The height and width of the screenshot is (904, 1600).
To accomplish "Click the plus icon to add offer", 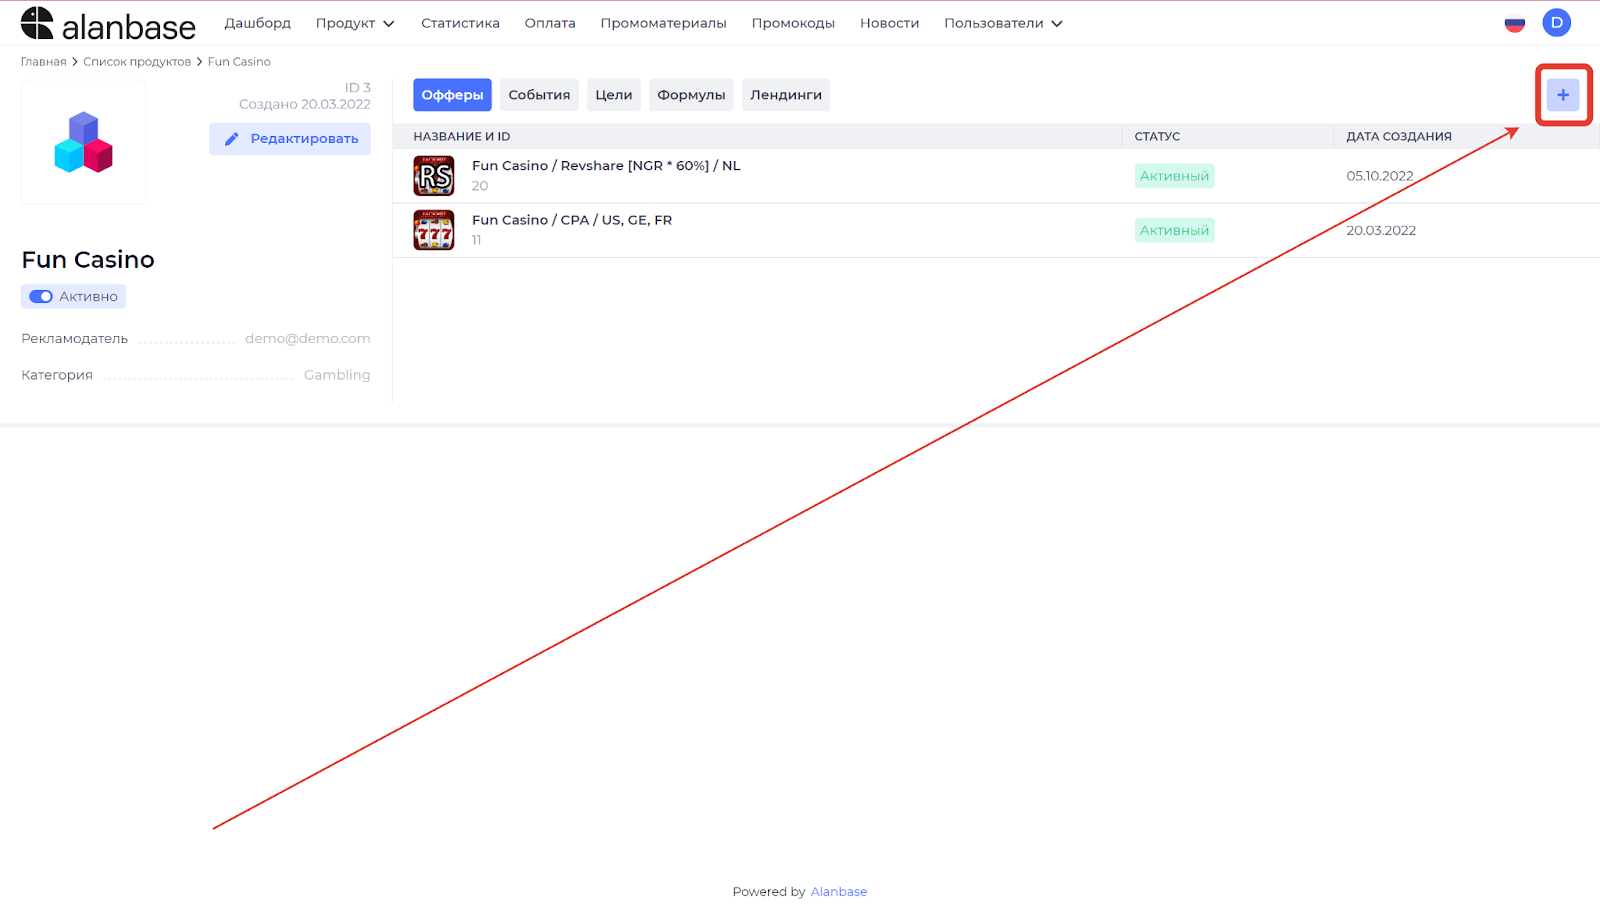I will [x=1562, y=95].
